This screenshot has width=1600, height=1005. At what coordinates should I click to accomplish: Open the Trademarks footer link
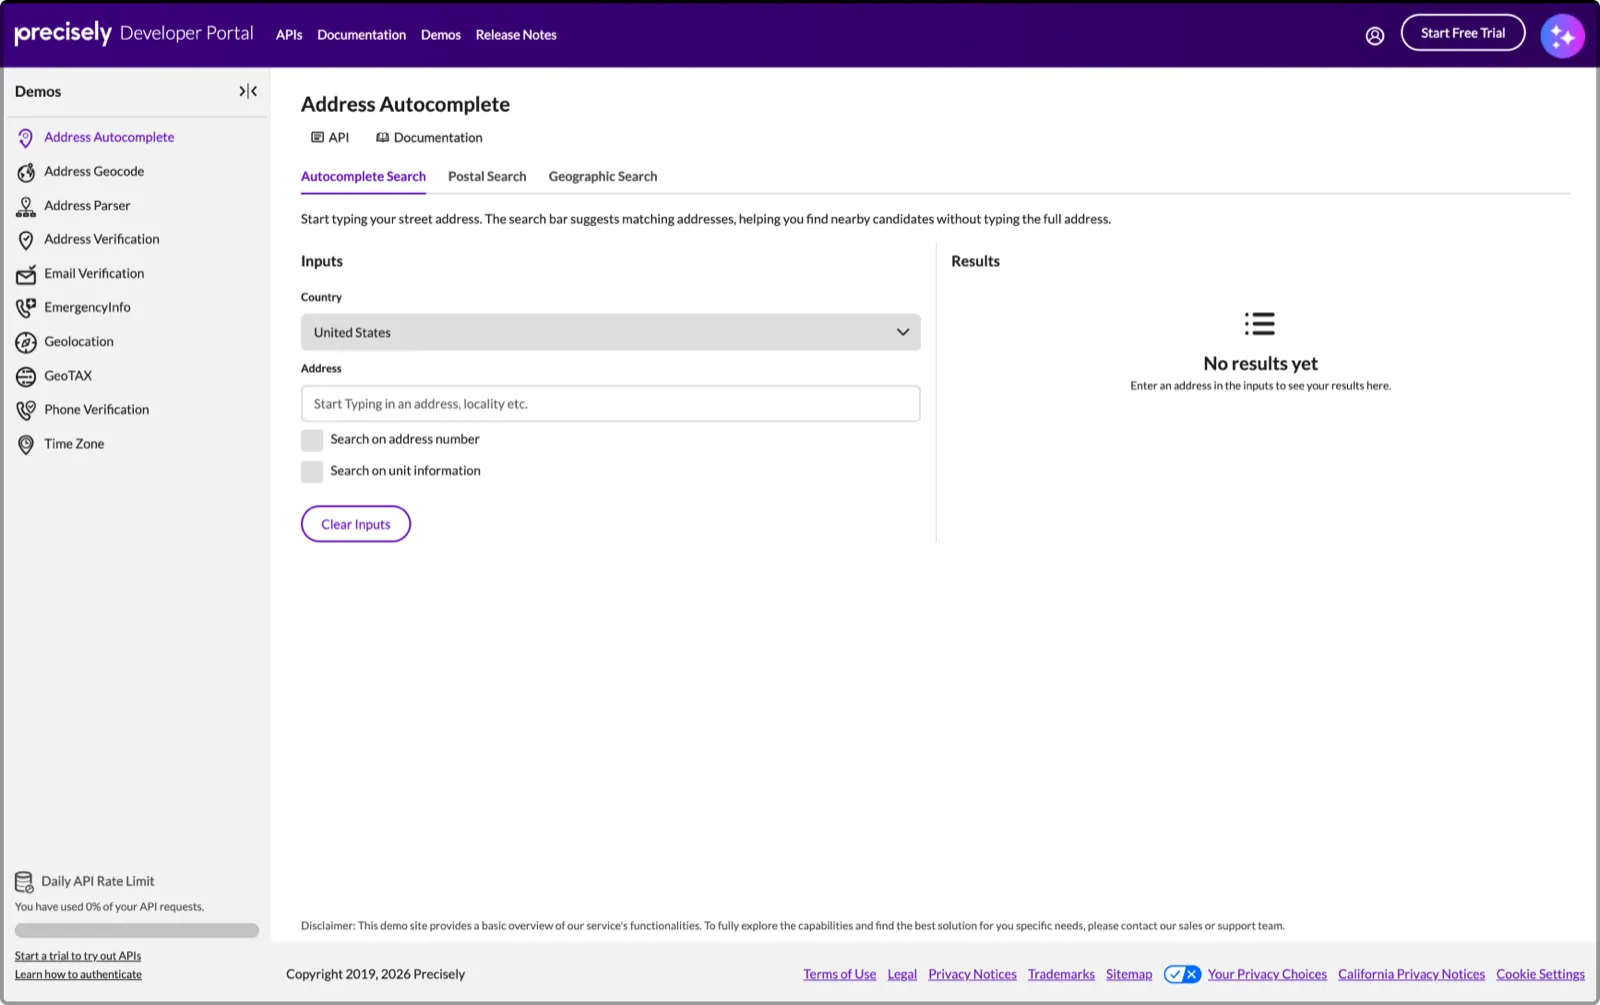pyautogui.click(x=1061, y=974)
